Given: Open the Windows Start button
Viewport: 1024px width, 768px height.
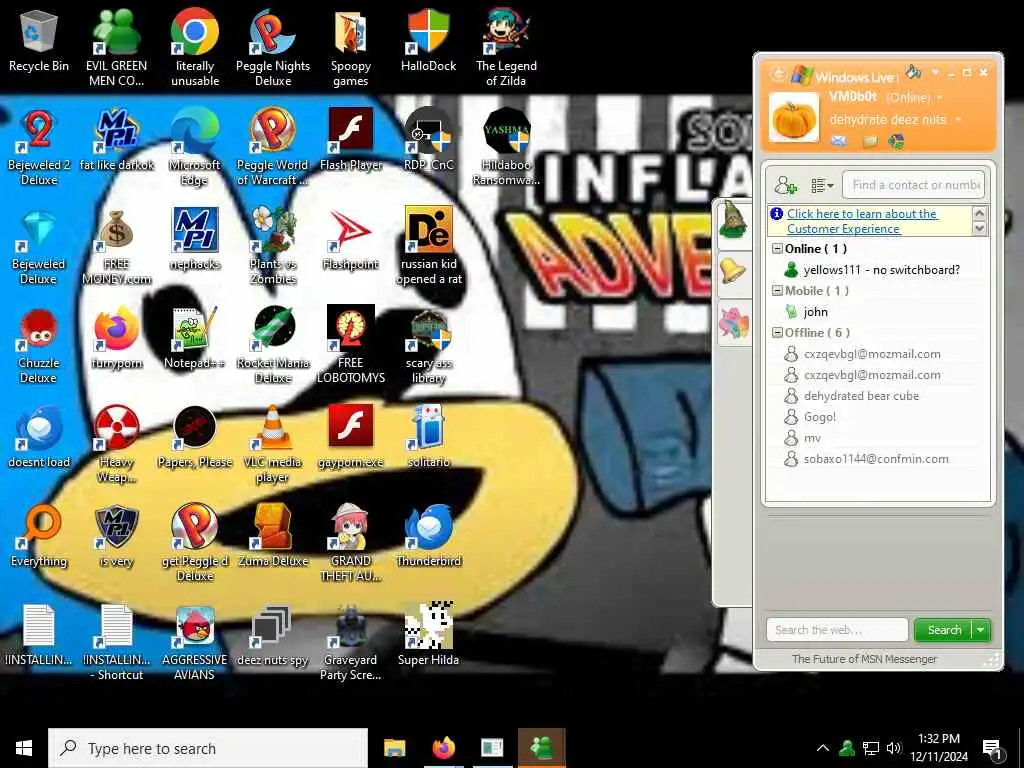Looking at the screenshot, I should click(x=24, y=748).
